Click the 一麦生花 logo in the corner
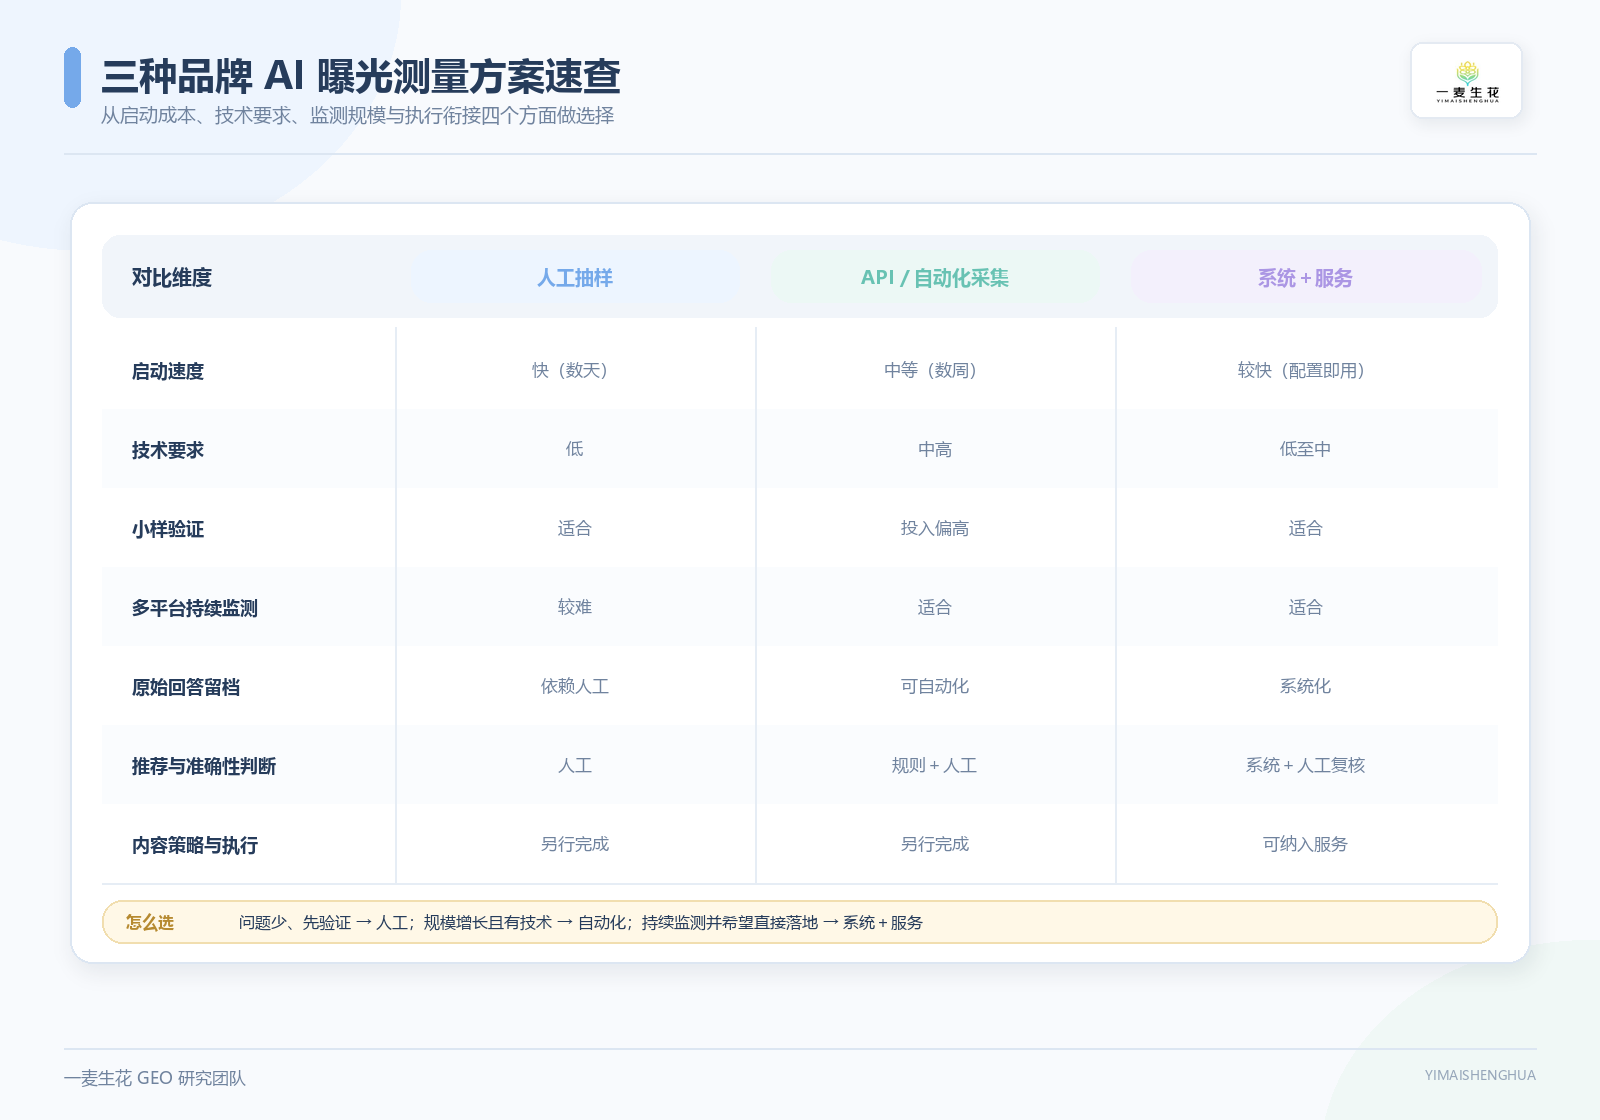The image size is (1600, 1120). [1466, 81]
